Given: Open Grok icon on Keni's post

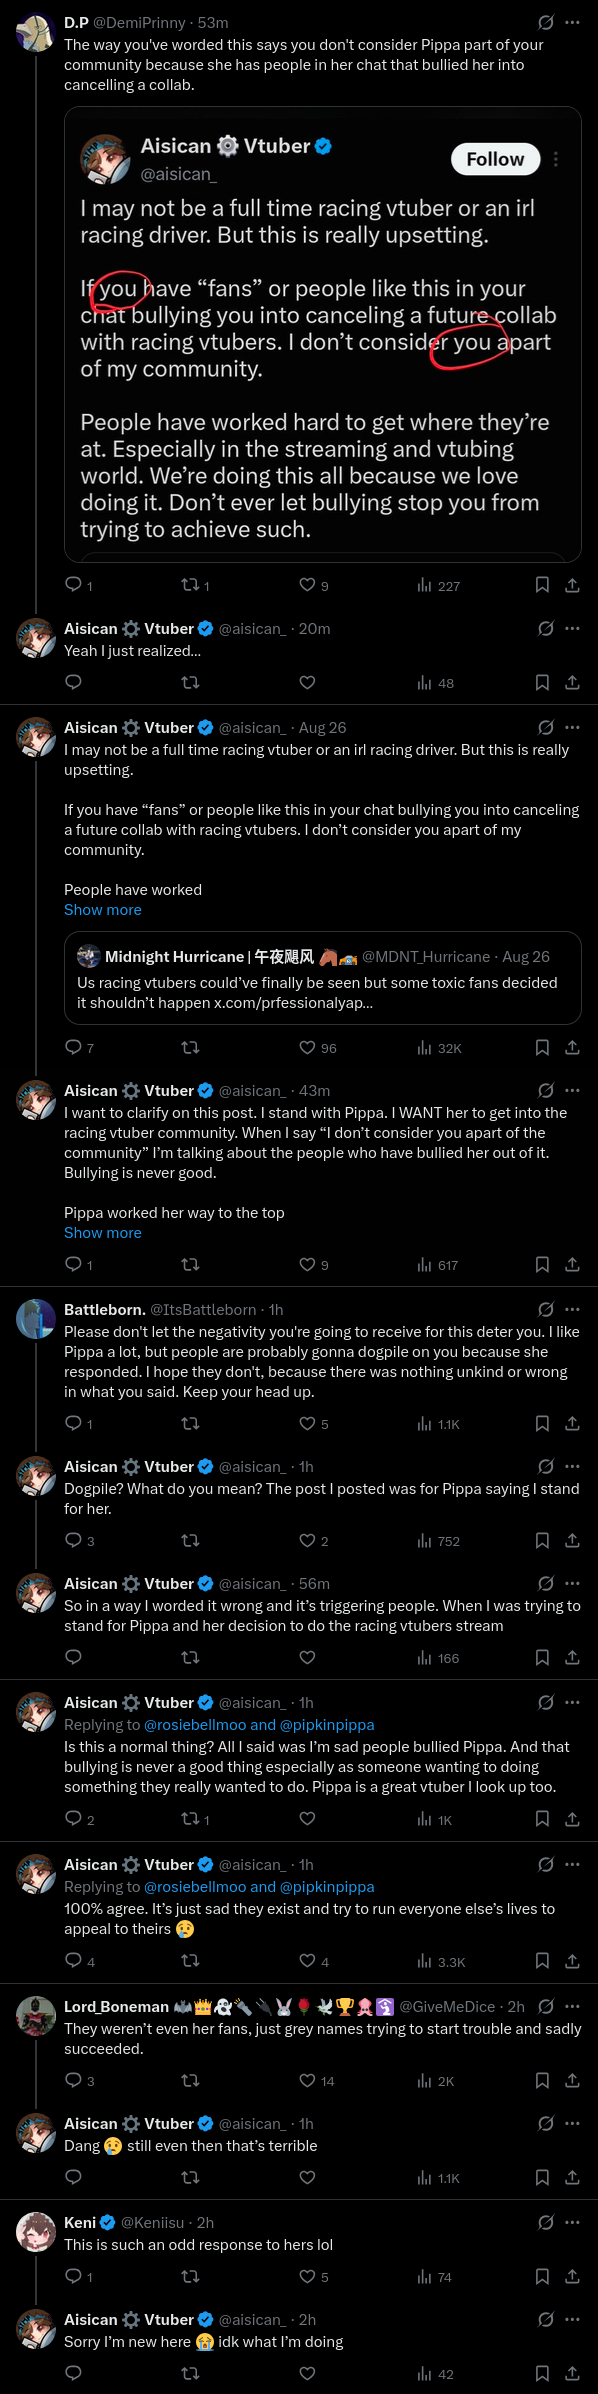Looking at the screenshot, I should pyautogui.click(x=546, y=2222).
